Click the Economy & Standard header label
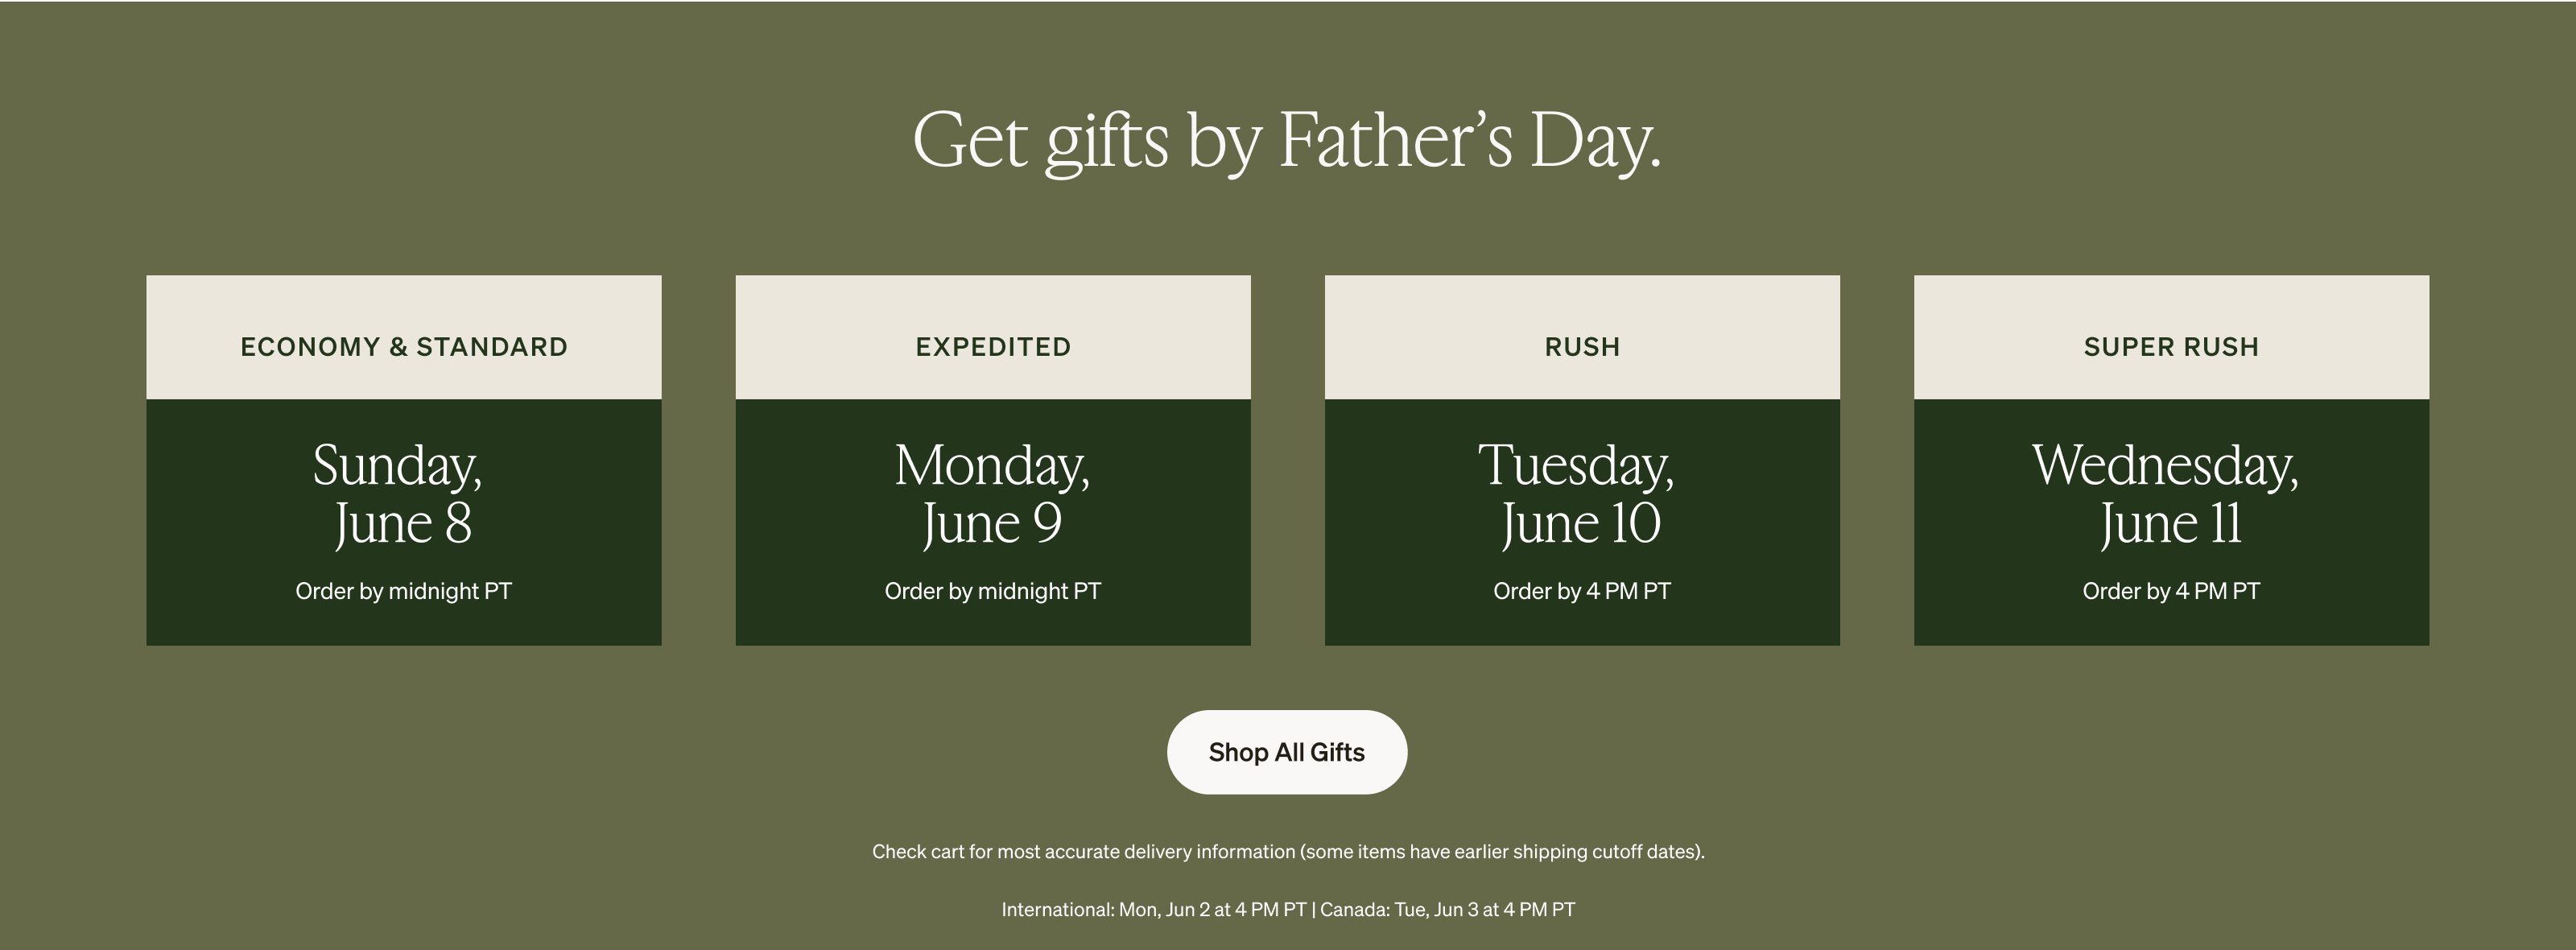This screenshot has height=950, width=2576. click(x=404, y=347)
